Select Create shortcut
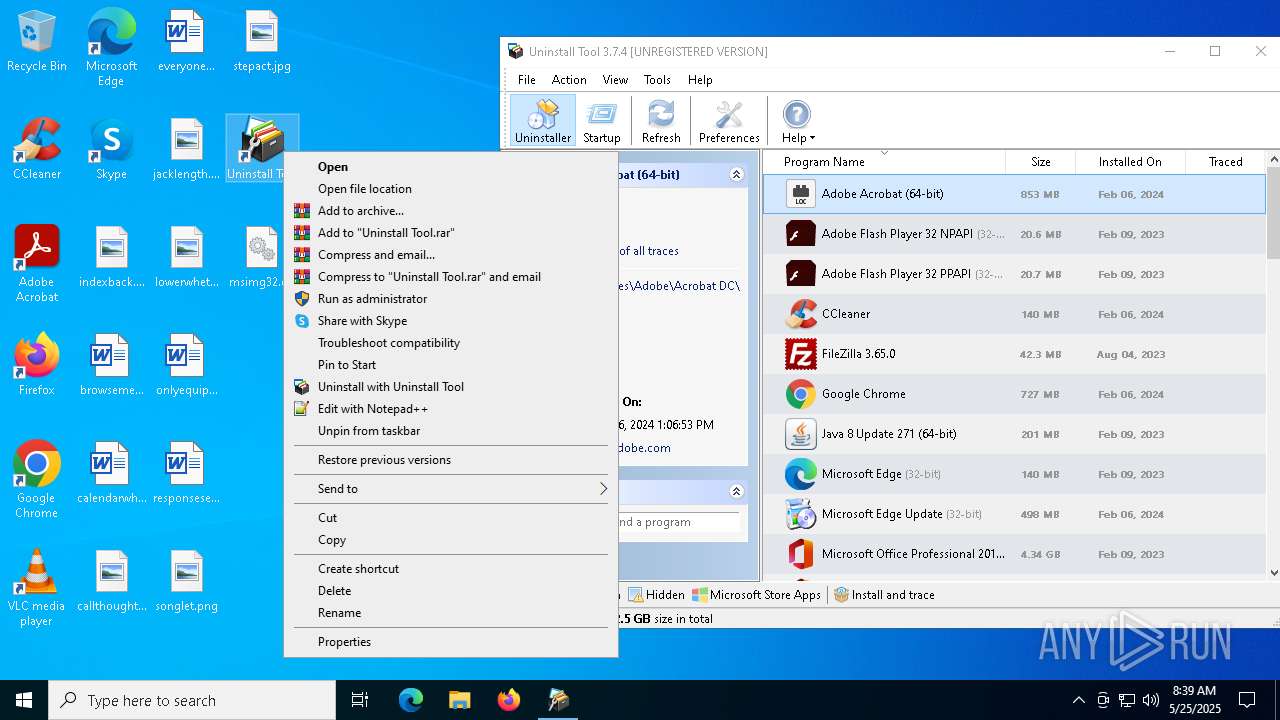This screenshot has width=1280, height=720. (x=451, y=569)
